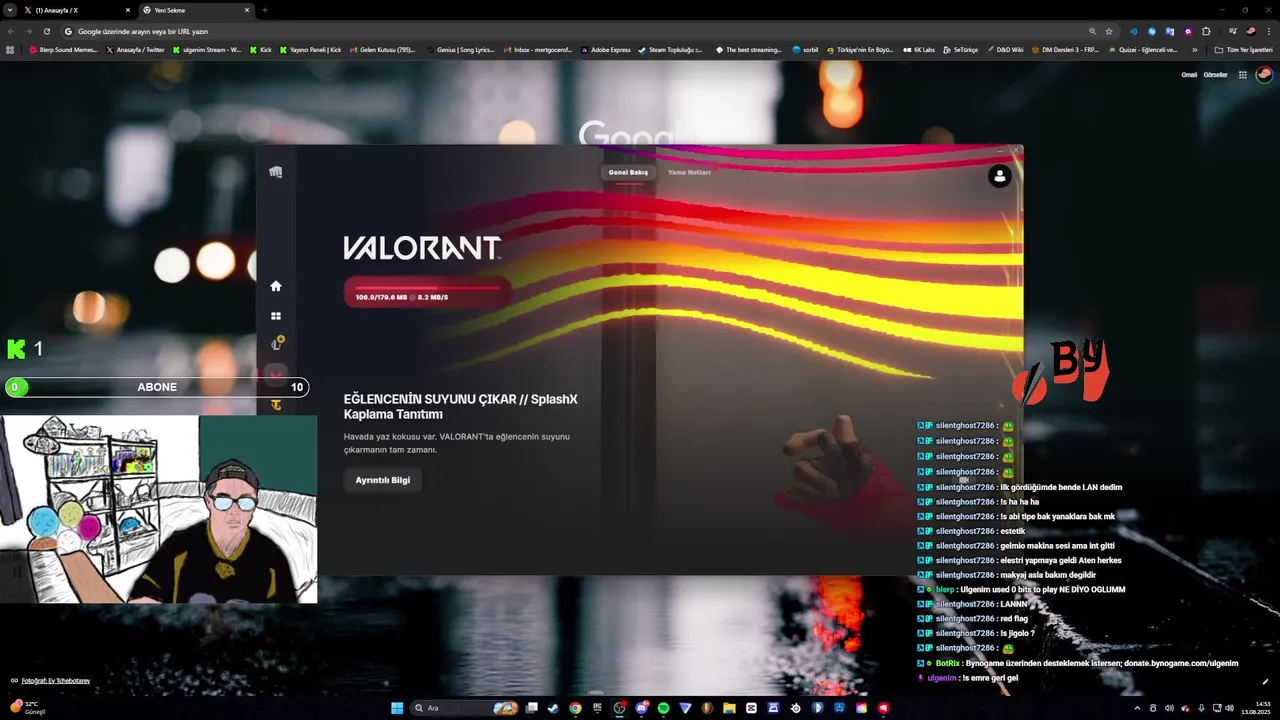Open Riot Client home page icon
This screenshot has width=1280, height=720.
[x=276, y=286]
